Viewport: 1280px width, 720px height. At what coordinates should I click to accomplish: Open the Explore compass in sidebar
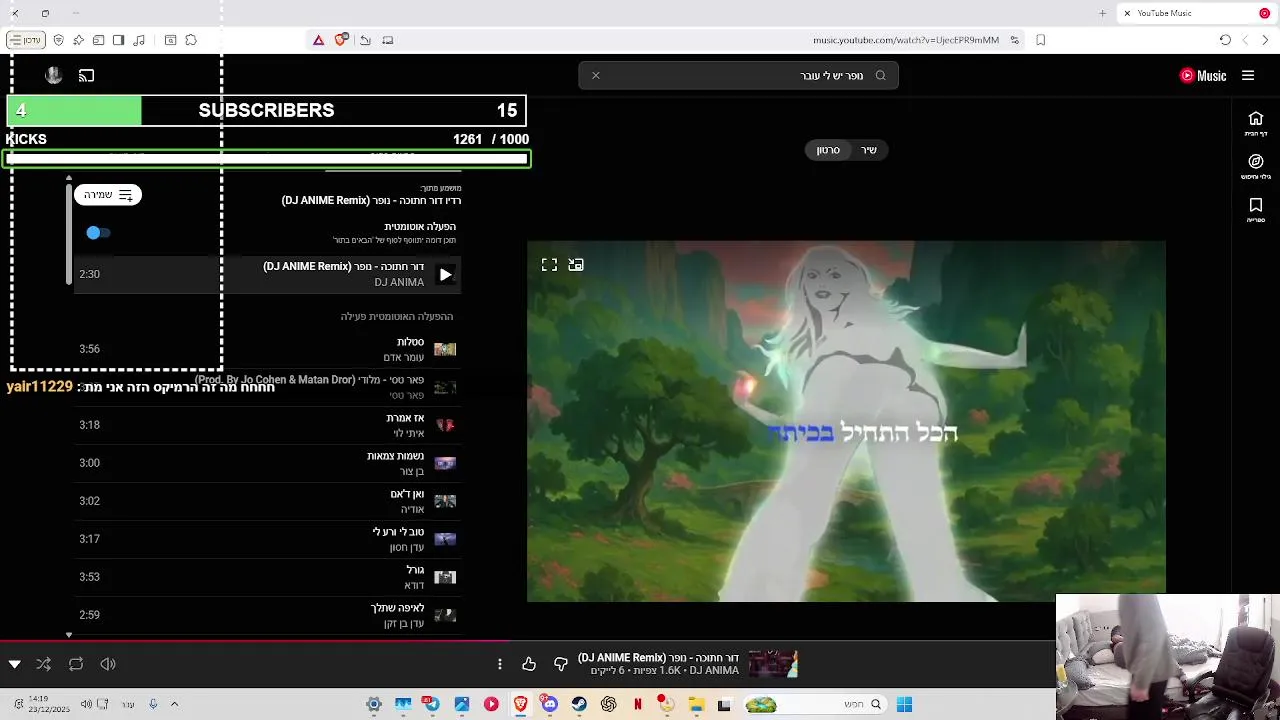[1256, 167]
